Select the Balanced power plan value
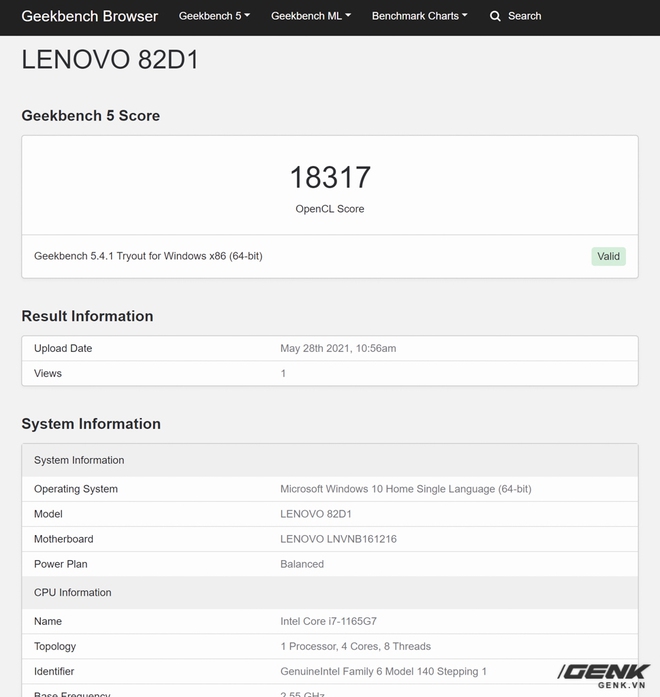Screen dimensions: 660x697 302,564
